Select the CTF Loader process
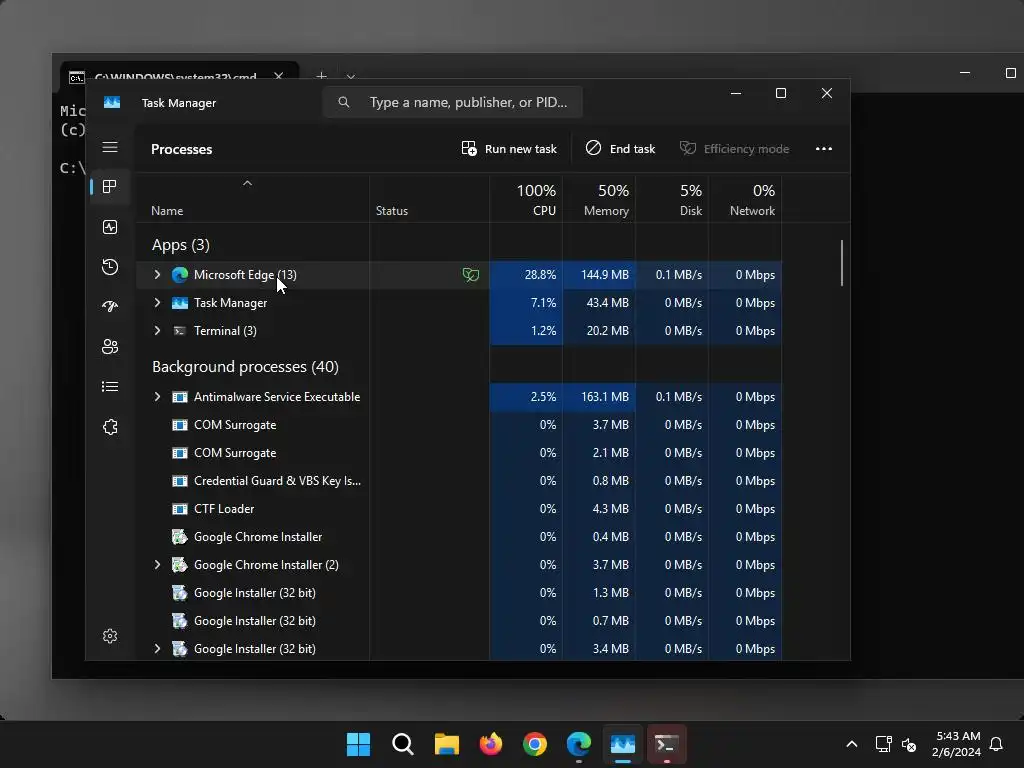 [x=459, y=509]
